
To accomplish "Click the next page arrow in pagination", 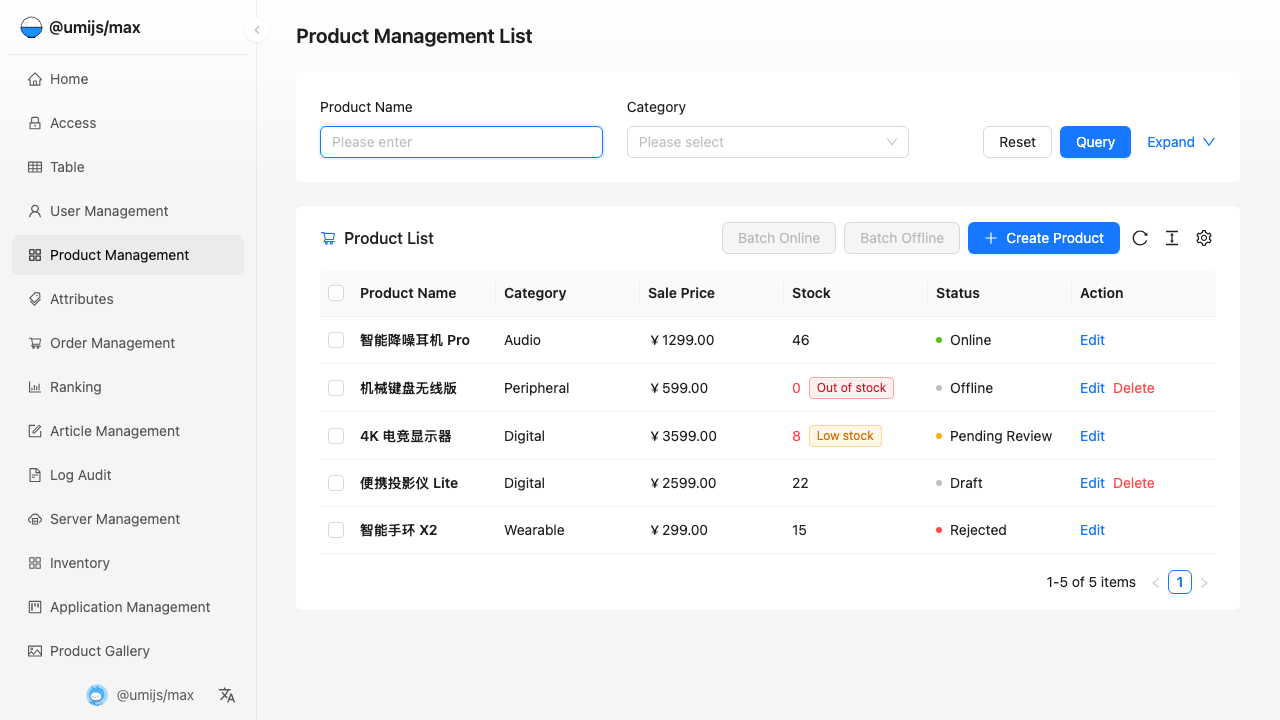I will click(1204, 583).
